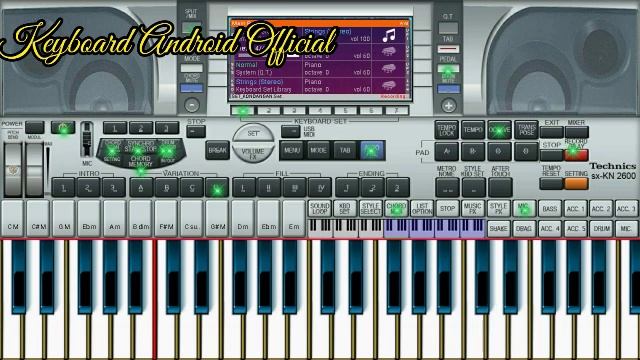Viewport: 640px width, 360px height.
Task: Toggle SYNCHRO START/STOP
Action: [x=140, y=147]
